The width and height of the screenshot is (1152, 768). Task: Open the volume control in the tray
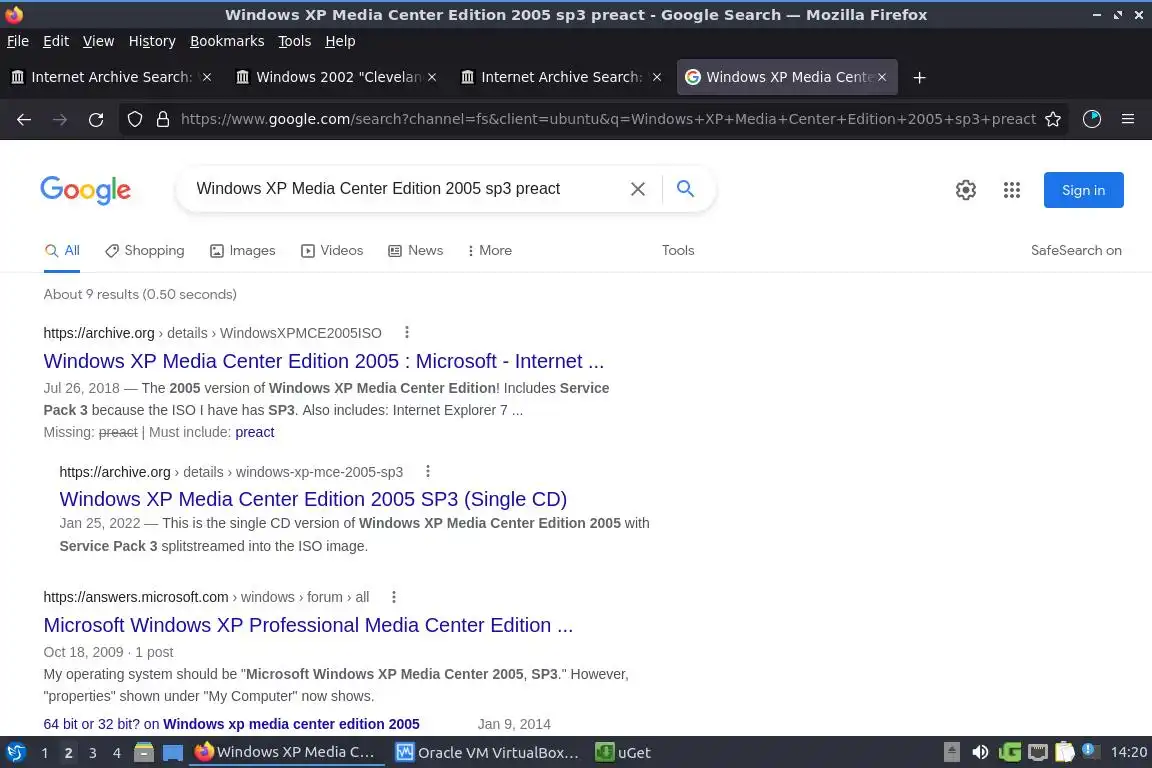[980, 752]
